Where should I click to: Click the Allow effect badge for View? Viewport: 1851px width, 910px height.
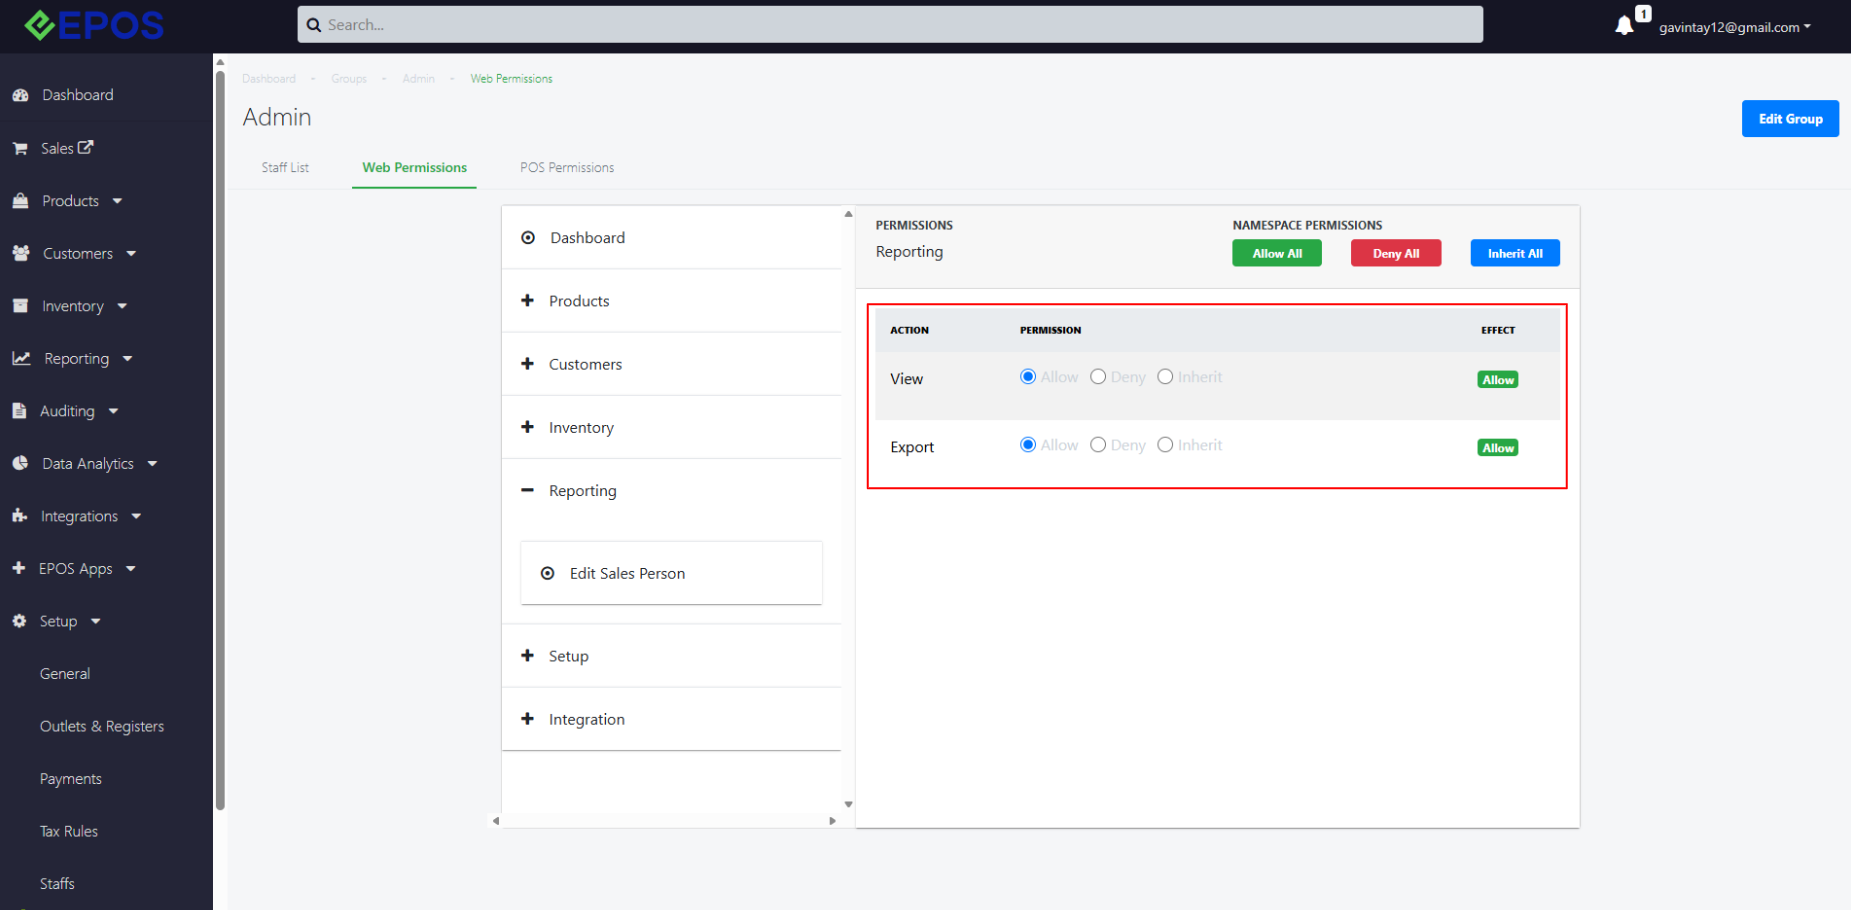(1498, 379)
